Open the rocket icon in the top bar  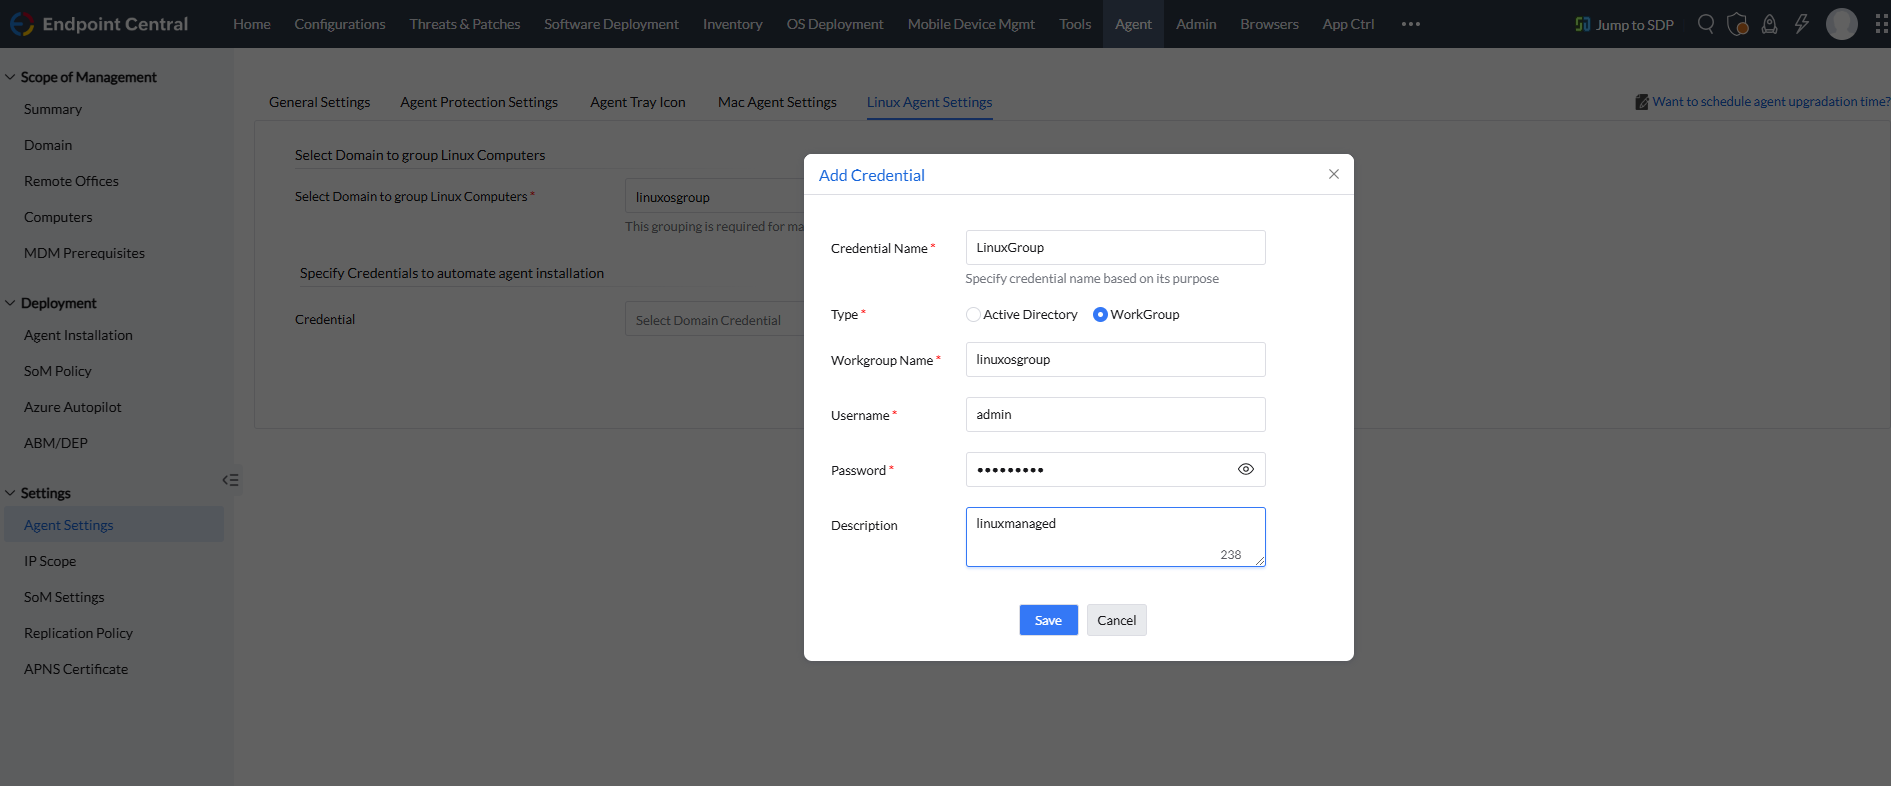pyautogui.click(x=1769, y=24)
